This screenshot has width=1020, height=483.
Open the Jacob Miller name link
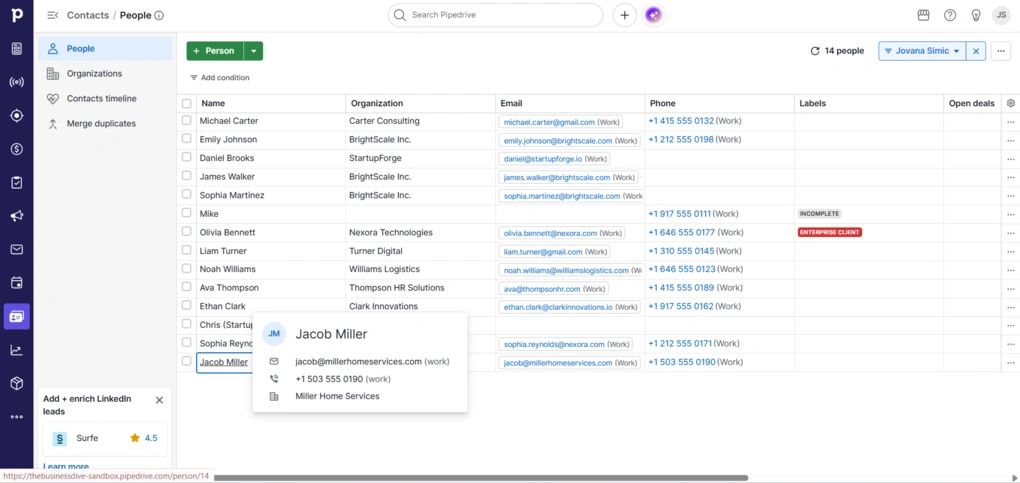click(x=224, y=362)
